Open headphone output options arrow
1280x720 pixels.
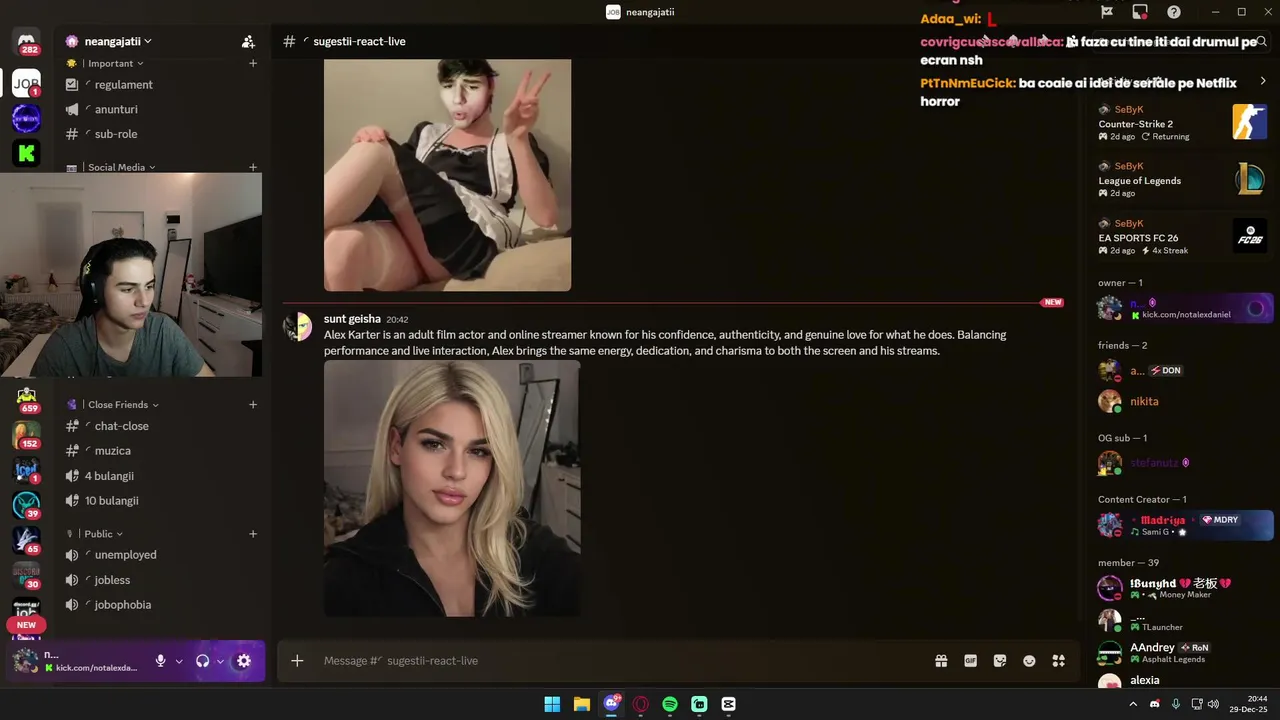(220, 661)
